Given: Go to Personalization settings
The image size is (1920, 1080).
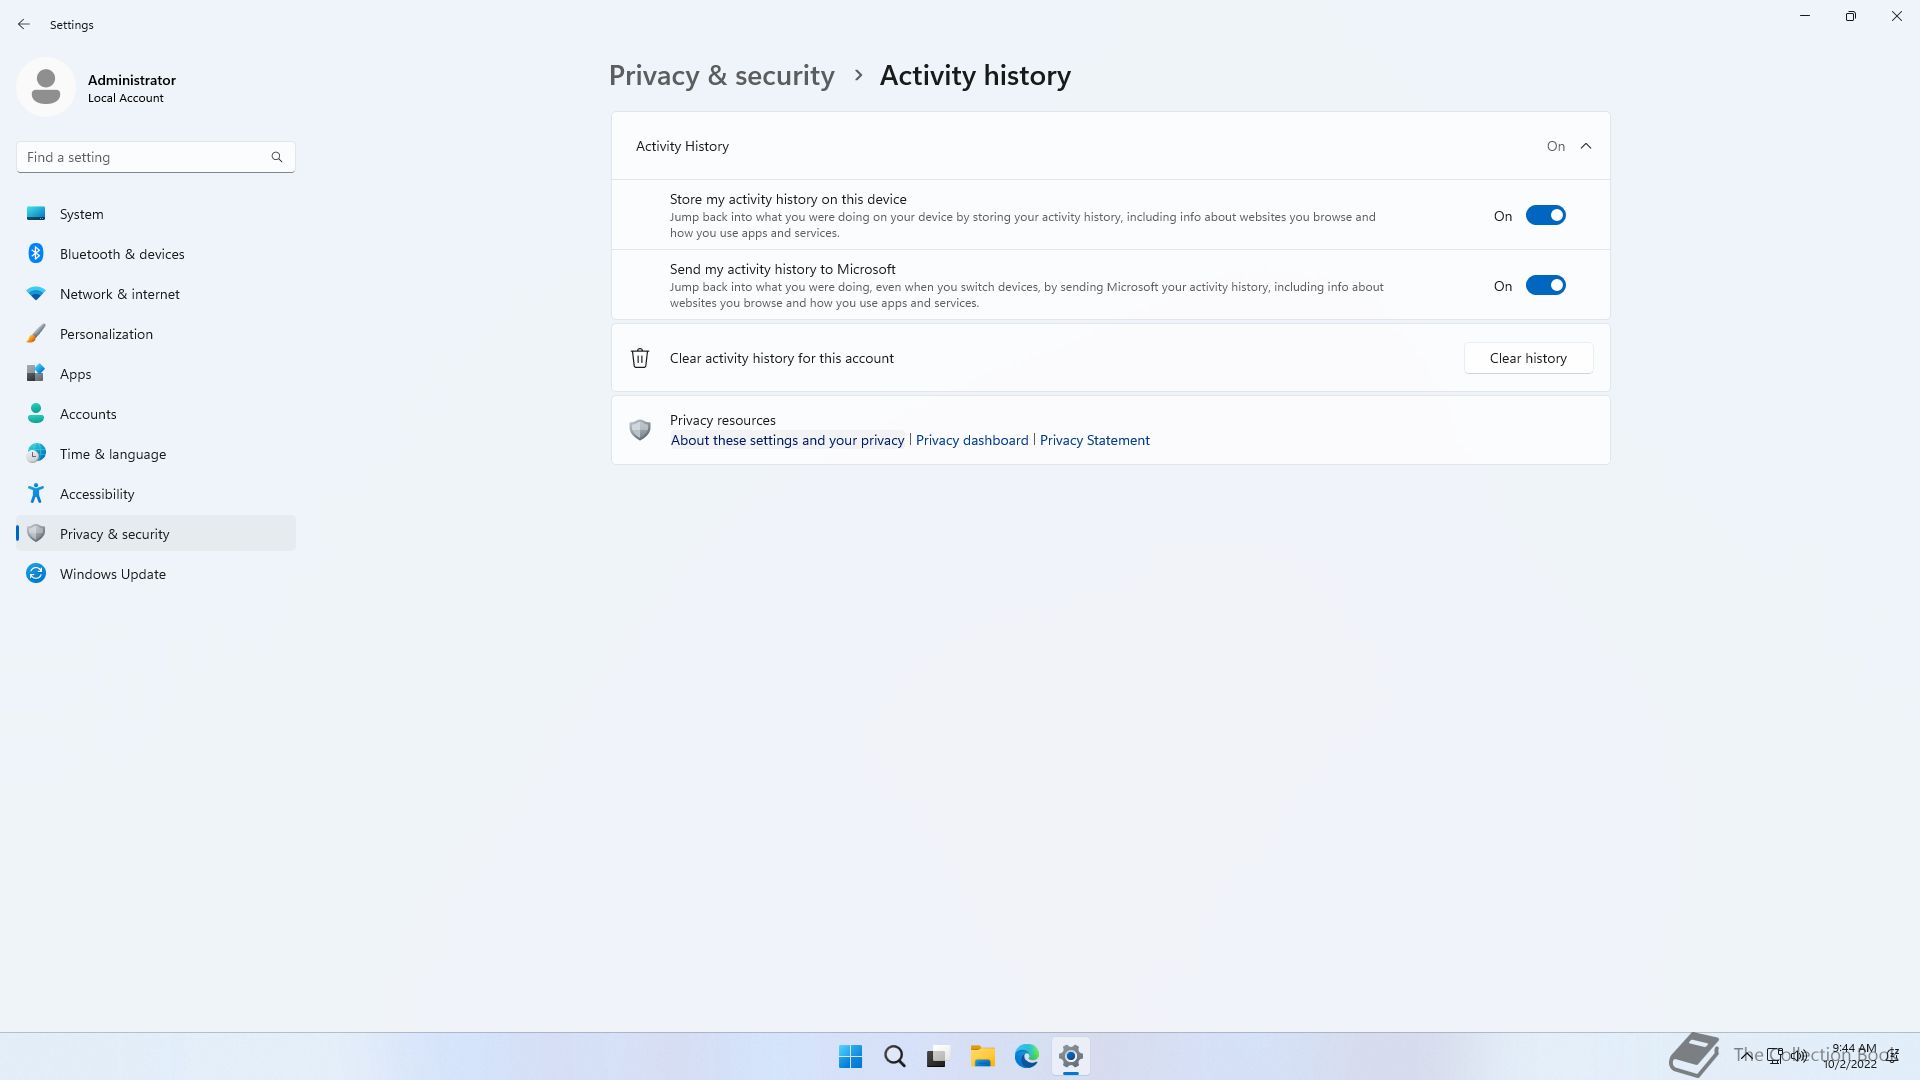Looking at the screenshot, I should pos(106,334).
